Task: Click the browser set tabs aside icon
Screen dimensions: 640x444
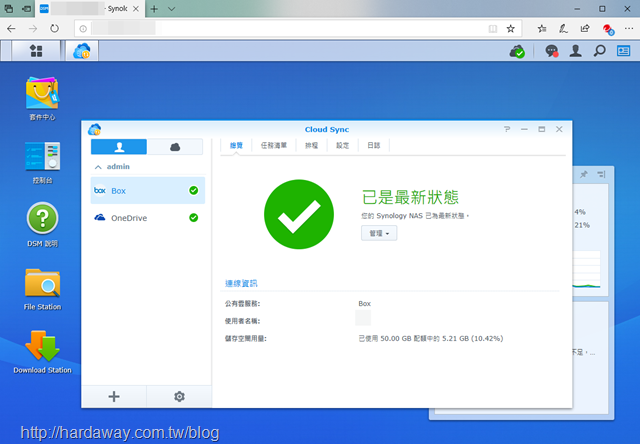Action: click(x=27, y=9)
